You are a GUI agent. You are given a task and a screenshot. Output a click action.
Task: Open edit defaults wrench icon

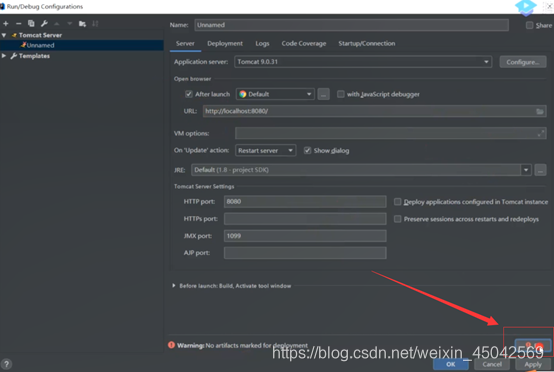point(44,24)
